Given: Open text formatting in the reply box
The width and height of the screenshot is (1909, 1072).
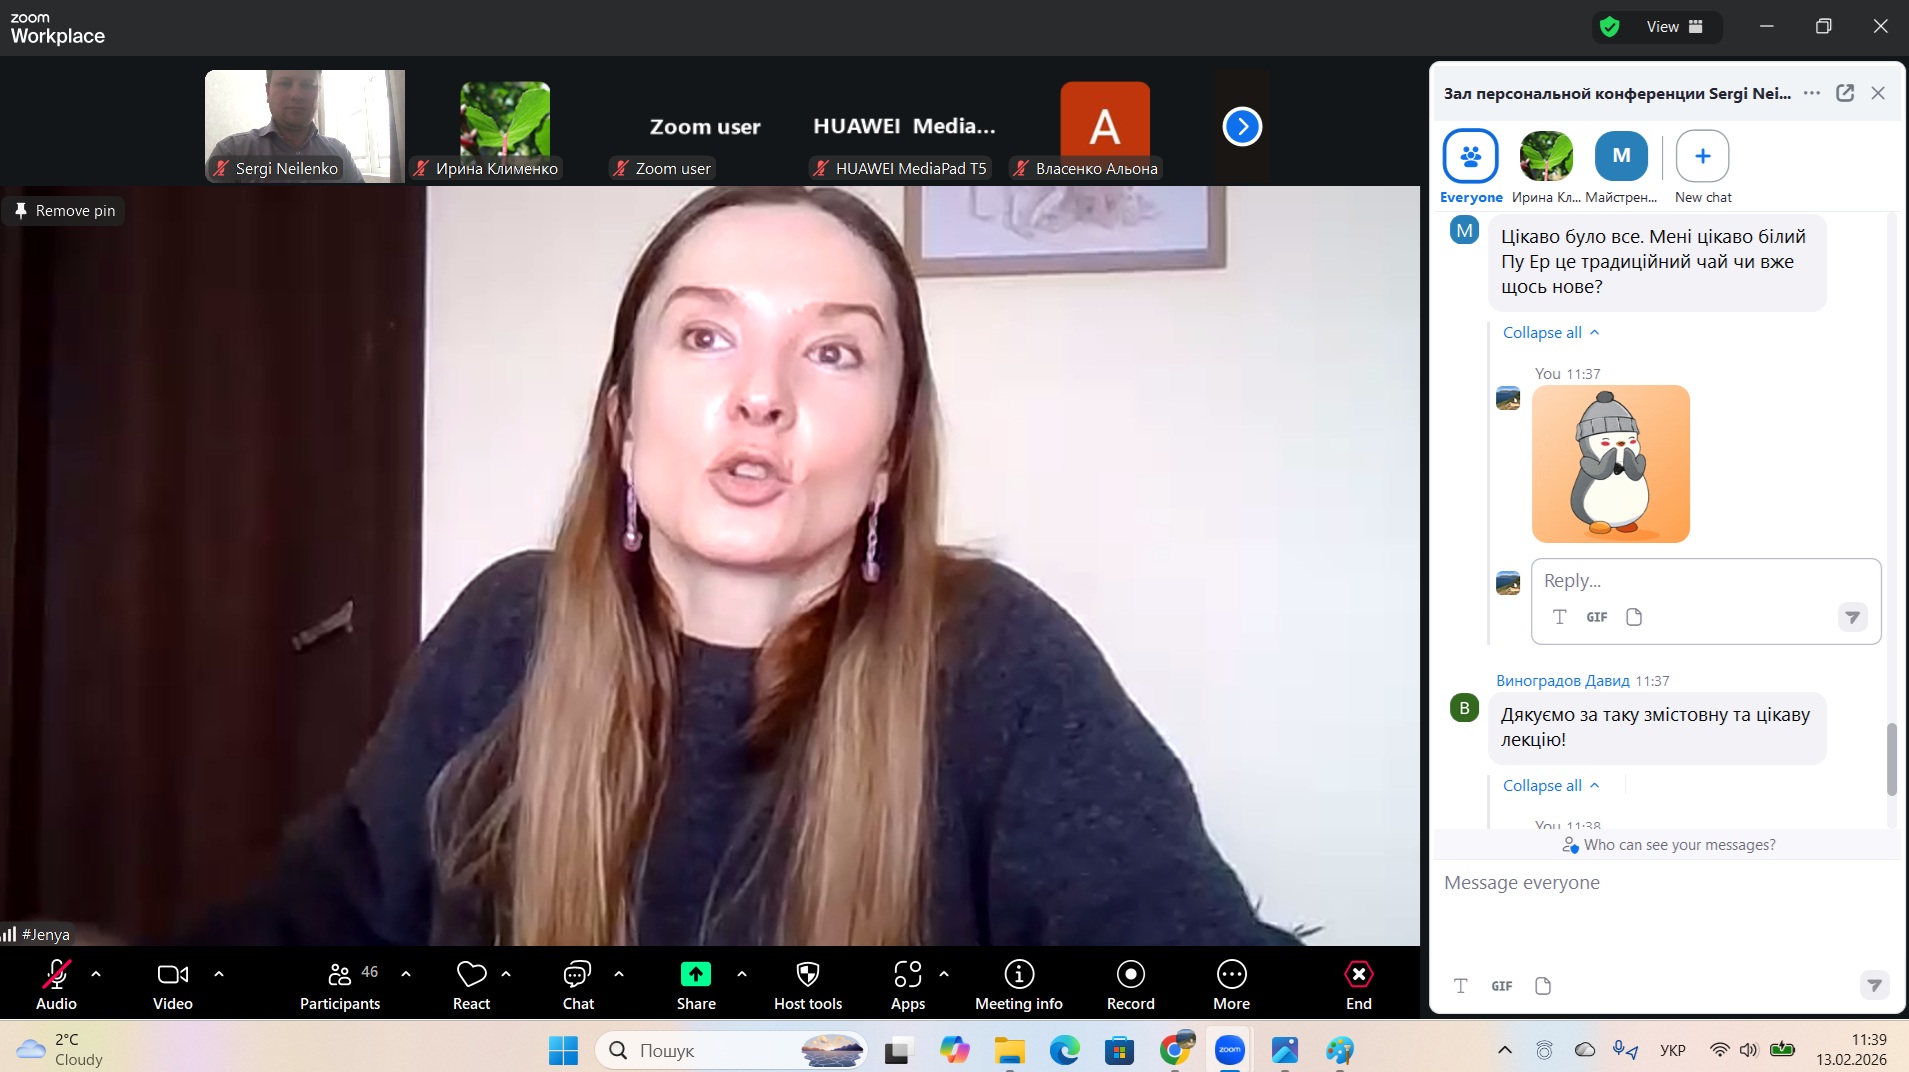Looking at the screenshot, I should [1559, 617].
